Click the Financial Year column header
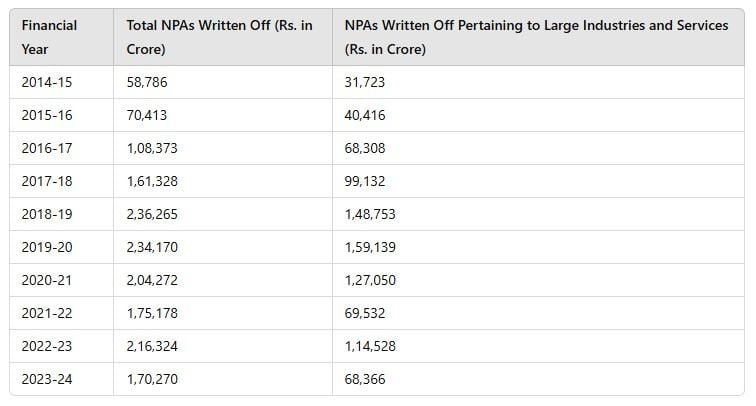 click(x=49, y=37)
